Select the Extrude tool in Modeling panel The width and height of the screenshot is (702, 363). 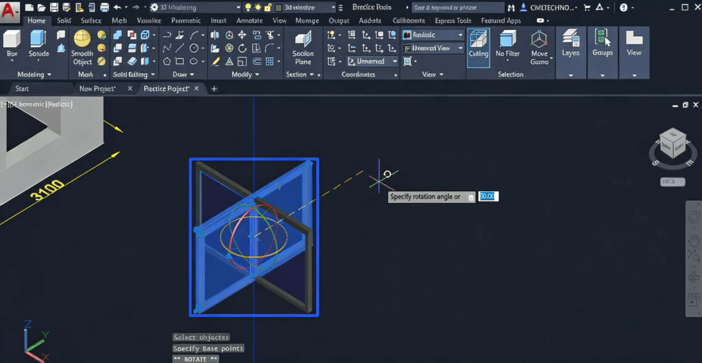point(39,44)
